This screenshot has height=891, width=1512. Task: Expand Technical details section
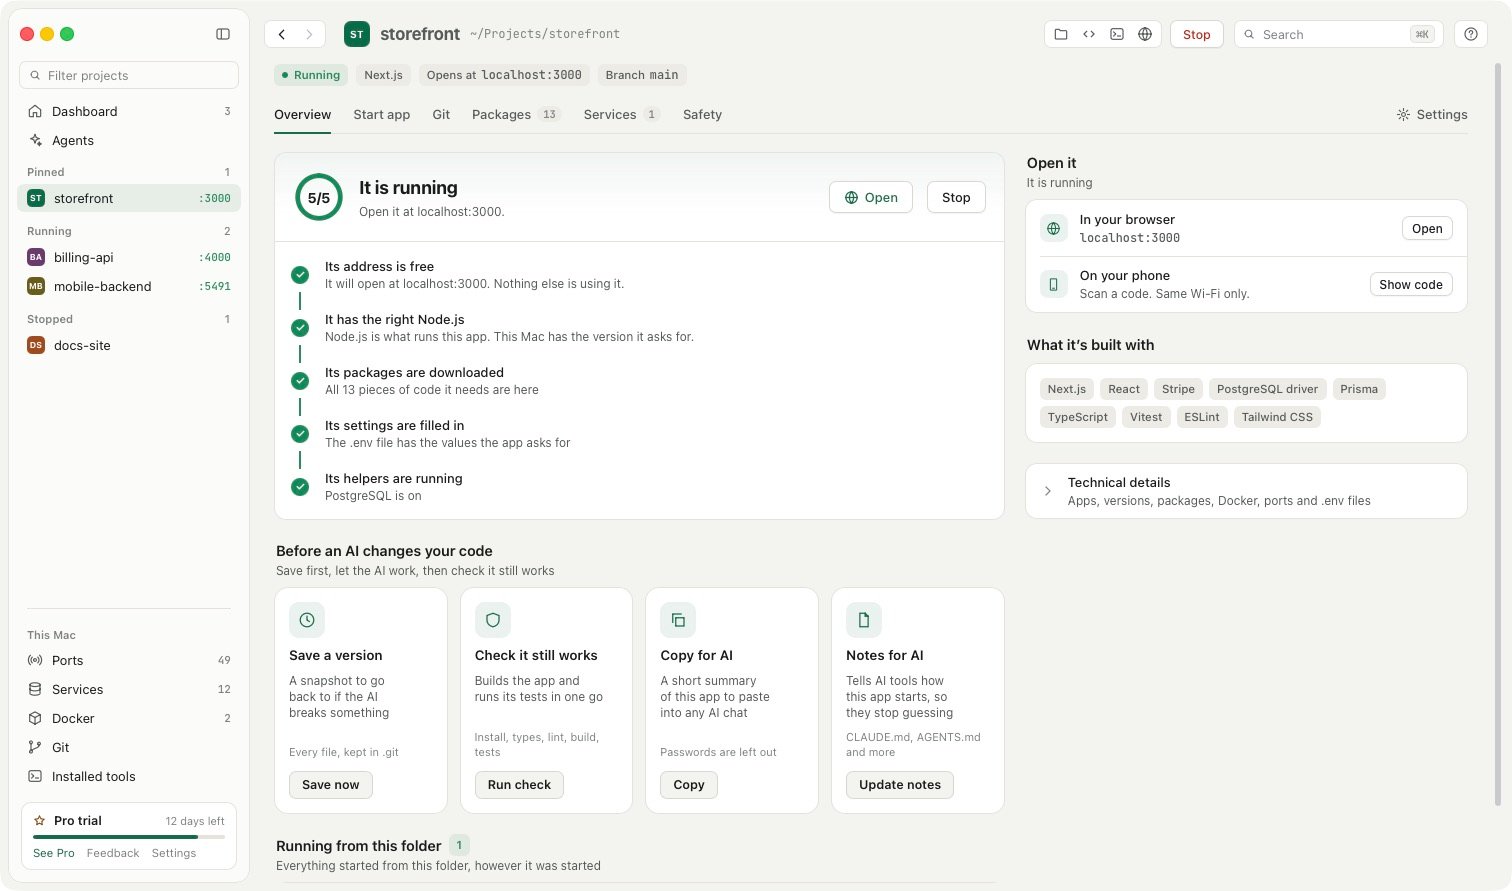[1246, 491]
